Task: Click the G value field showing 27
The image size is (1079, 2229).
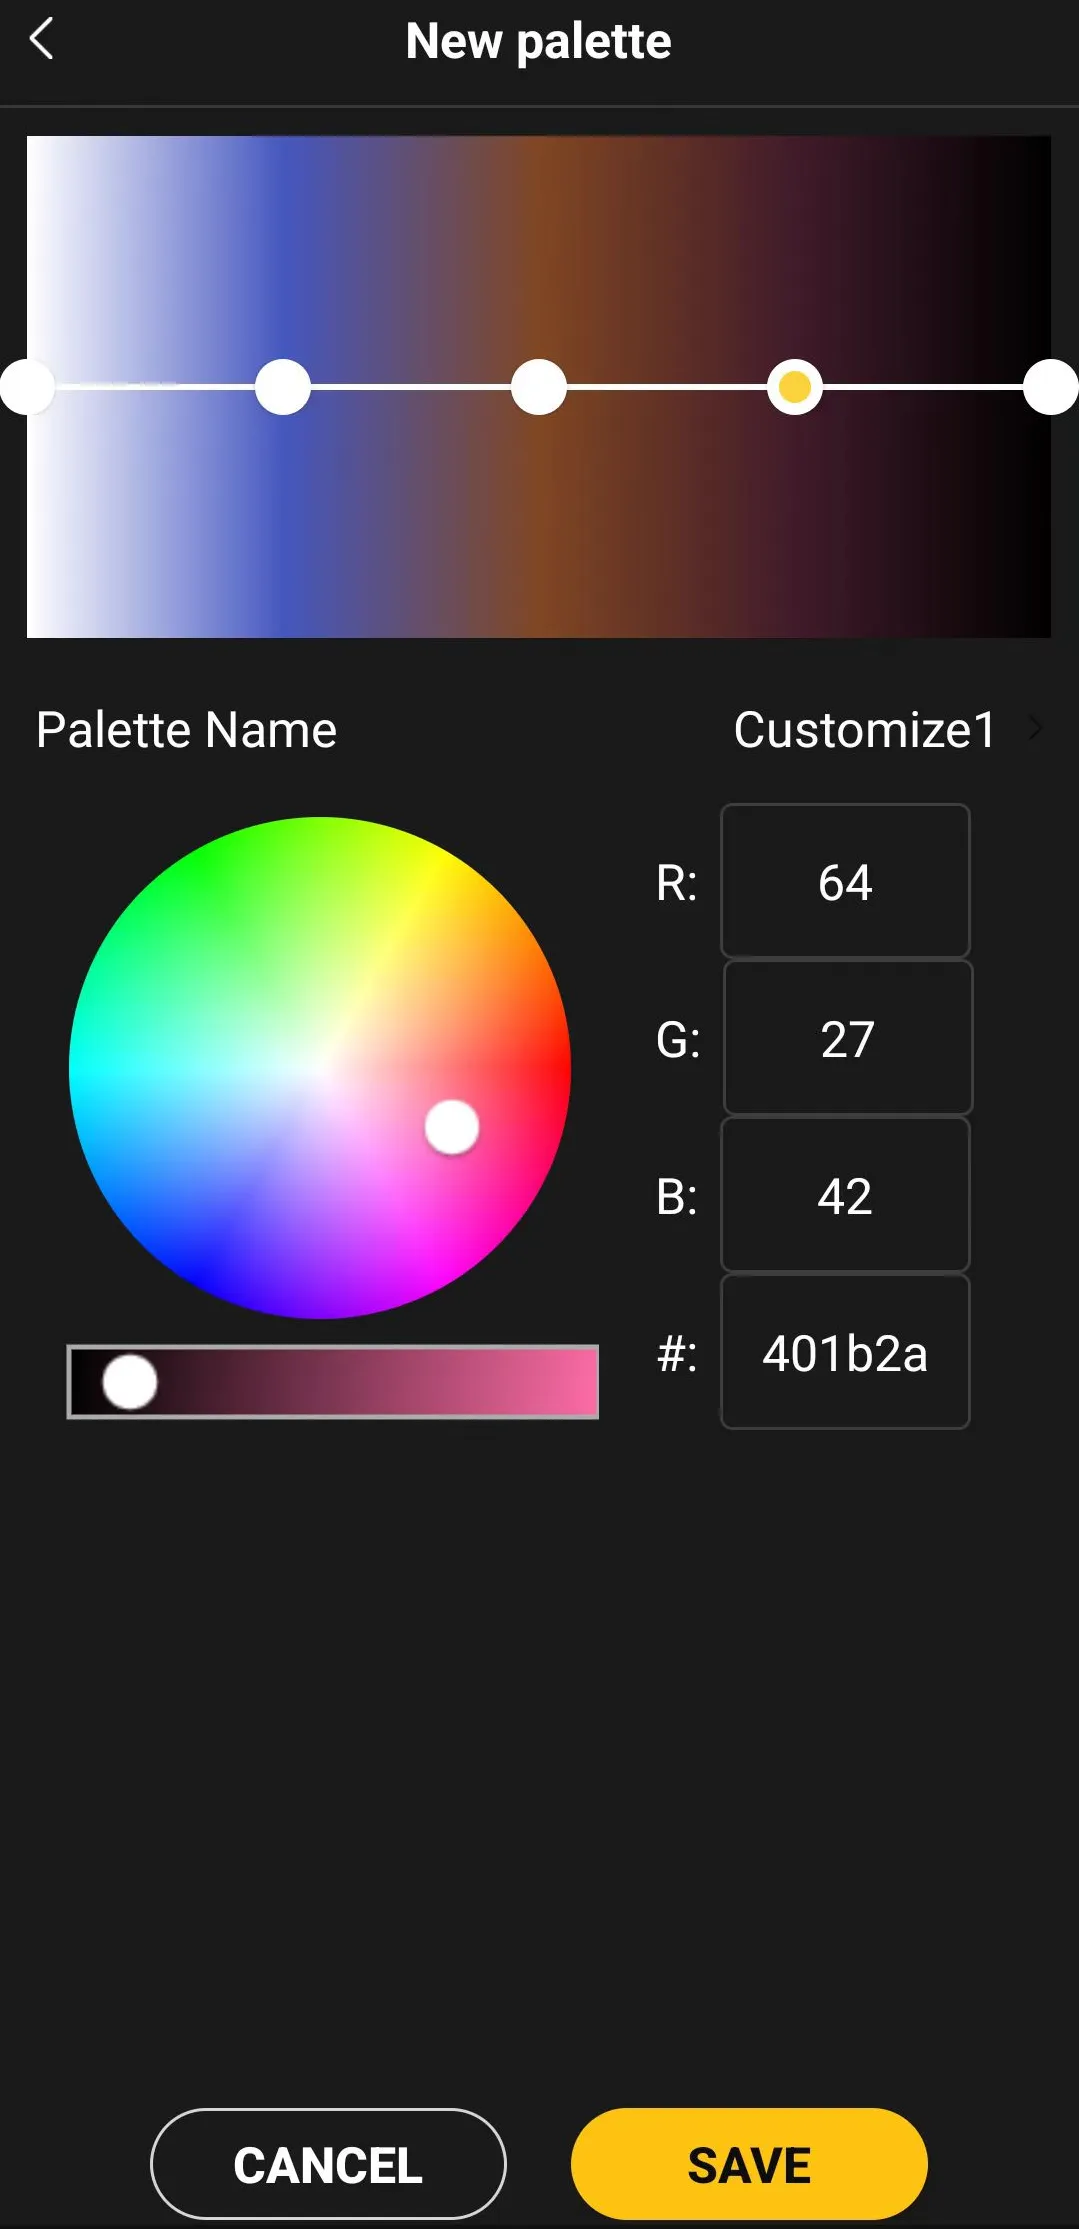Action: 847,1038
